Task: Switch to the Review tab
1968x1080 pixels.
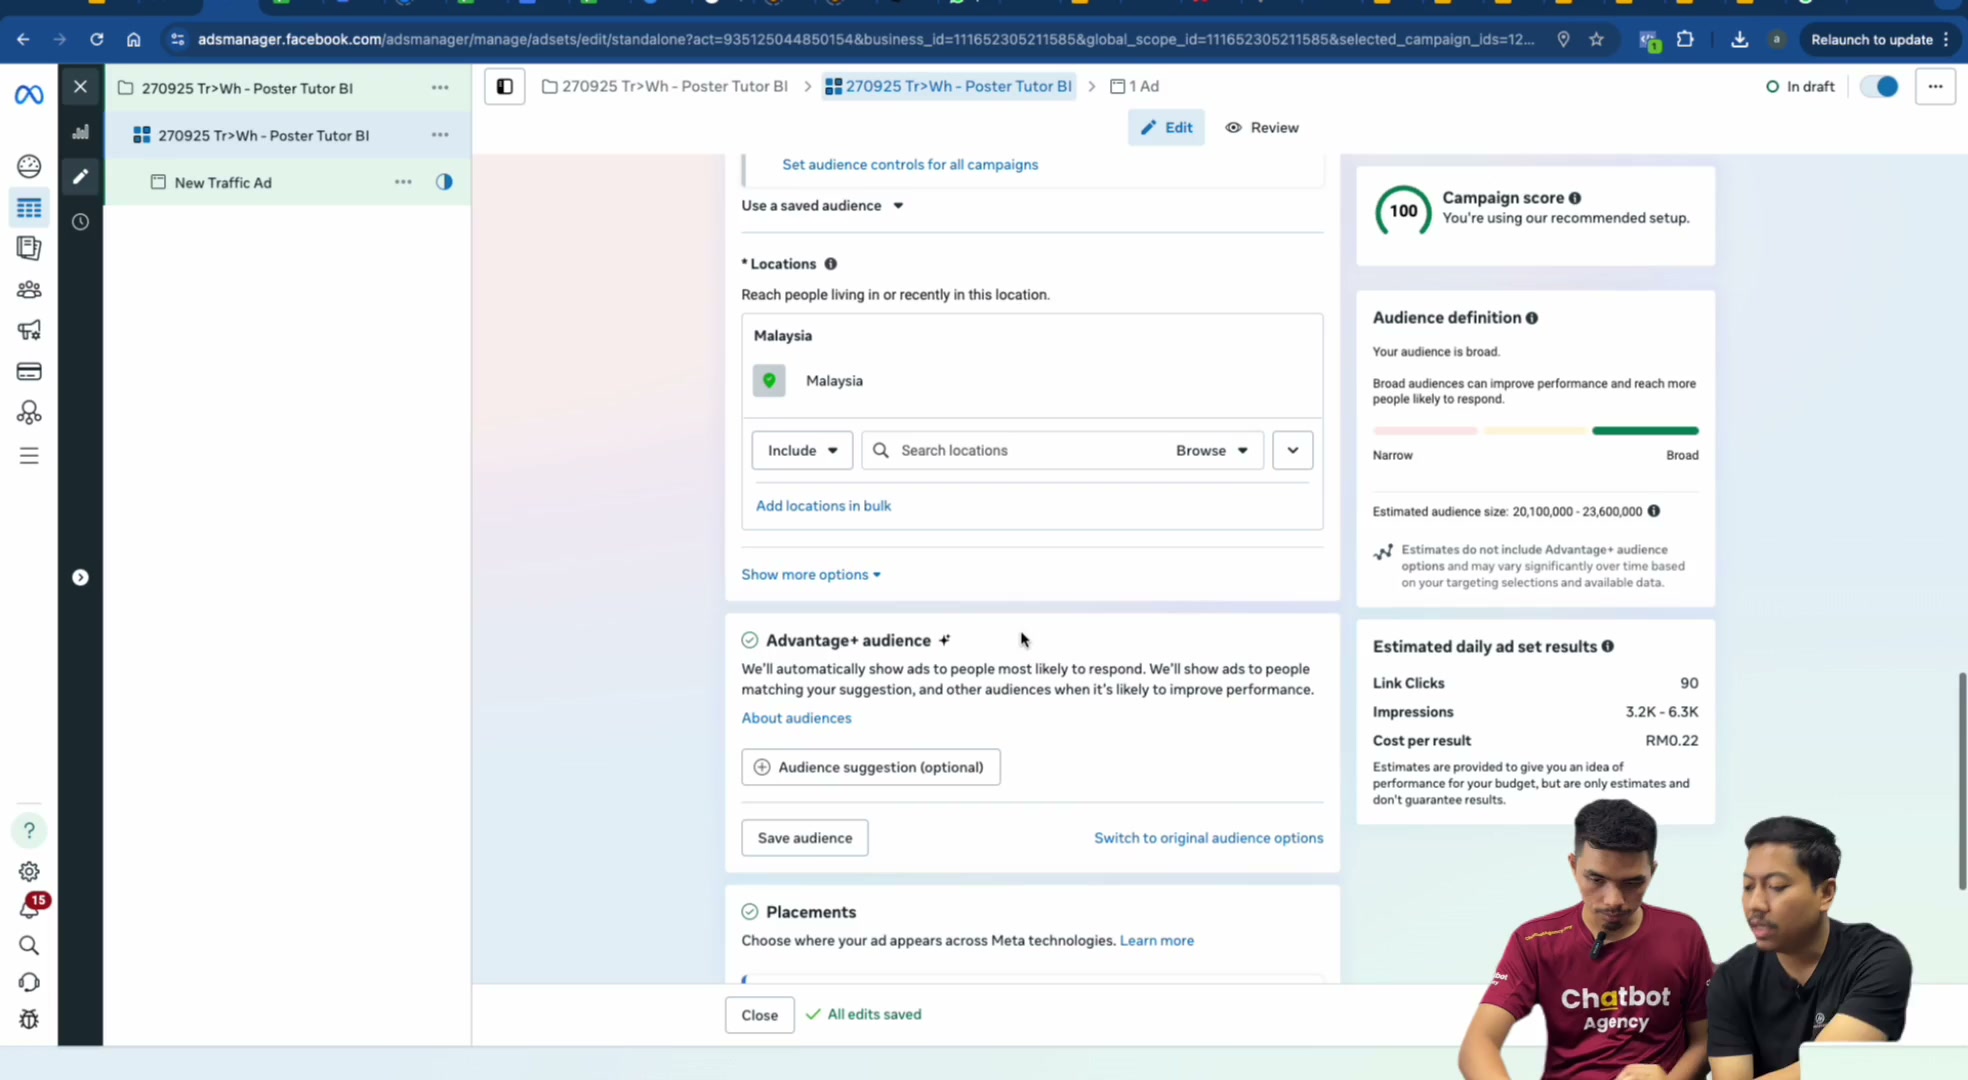Action: 1262,128
